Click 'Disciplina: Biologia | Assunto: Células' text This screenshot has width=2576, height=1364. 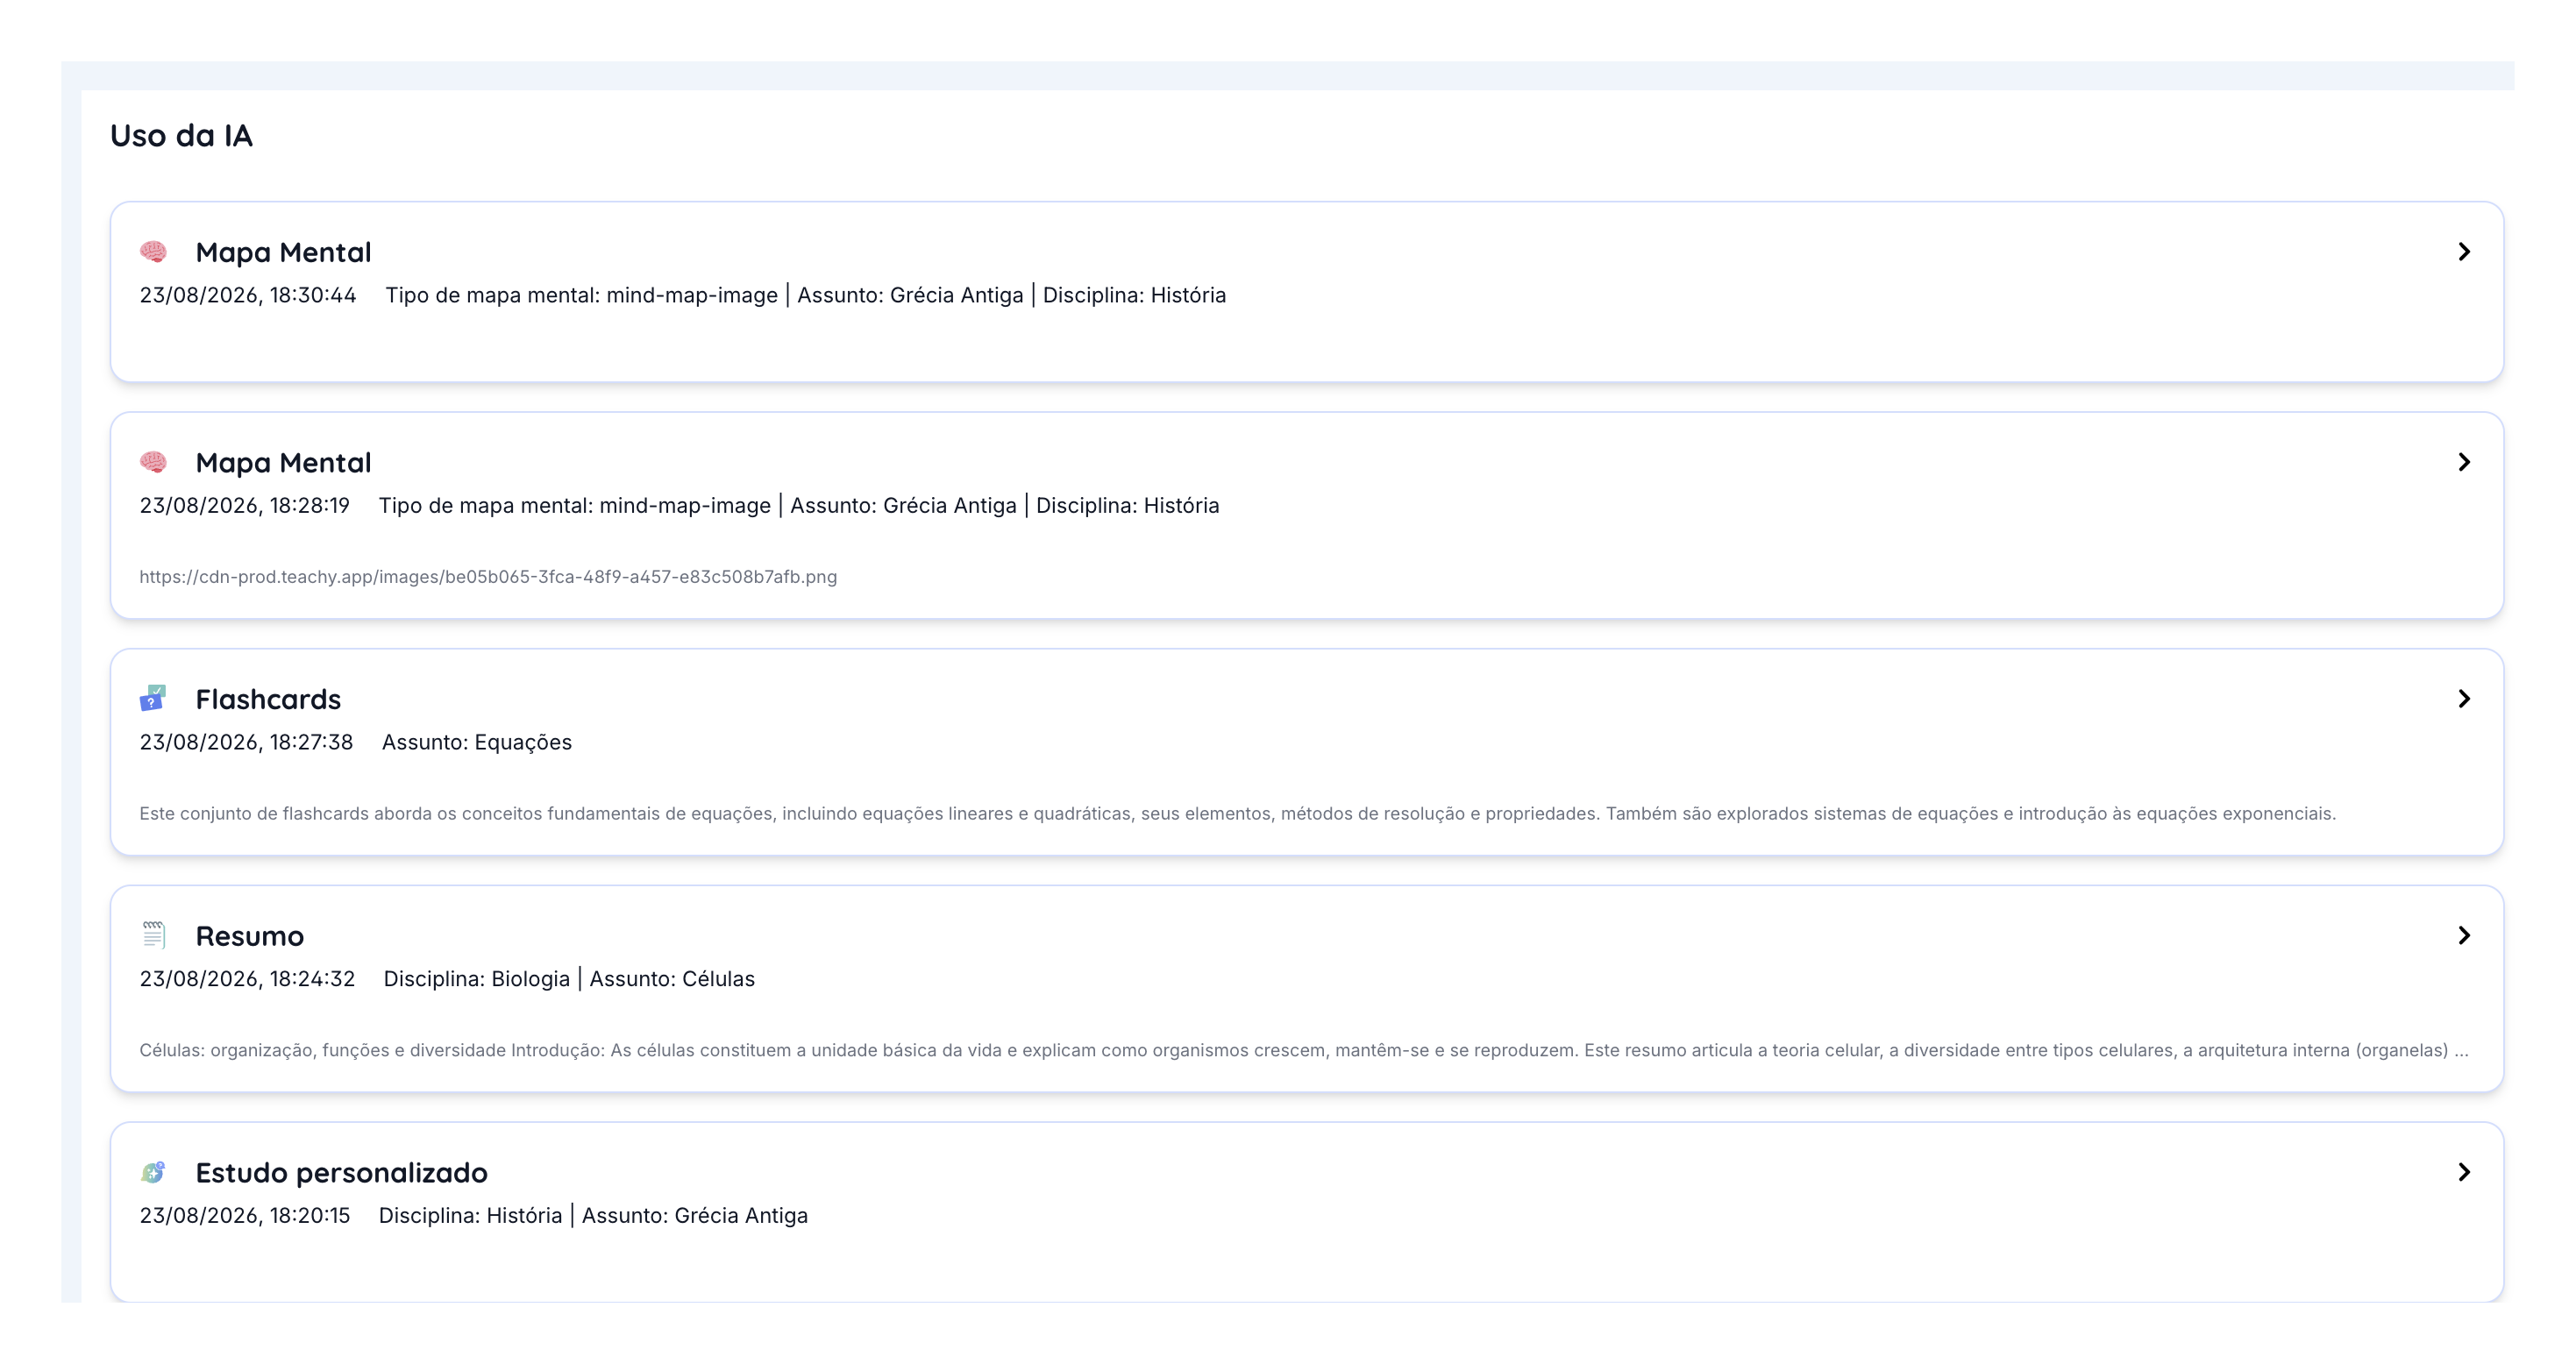pyautogui.click(x=569, y=979)
